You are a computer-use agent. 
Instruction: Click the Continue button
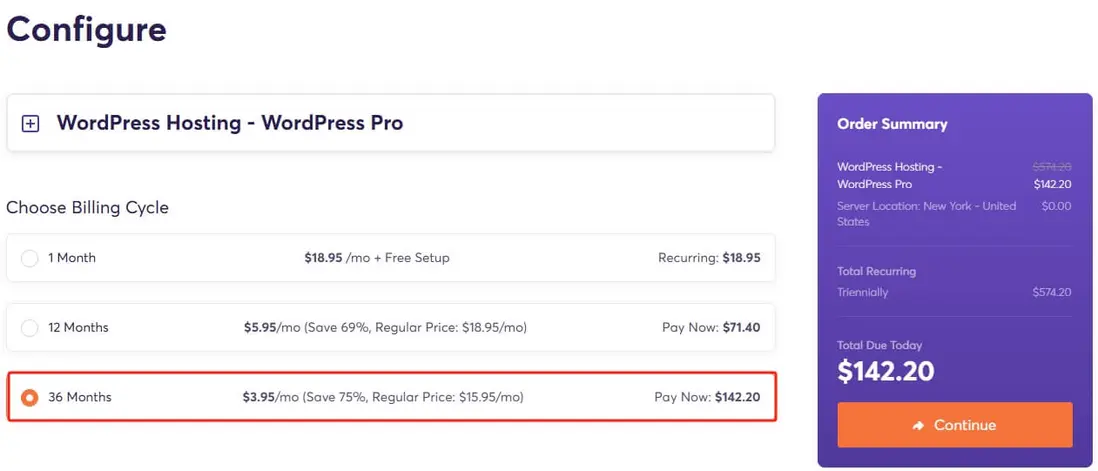pos(954,425)
